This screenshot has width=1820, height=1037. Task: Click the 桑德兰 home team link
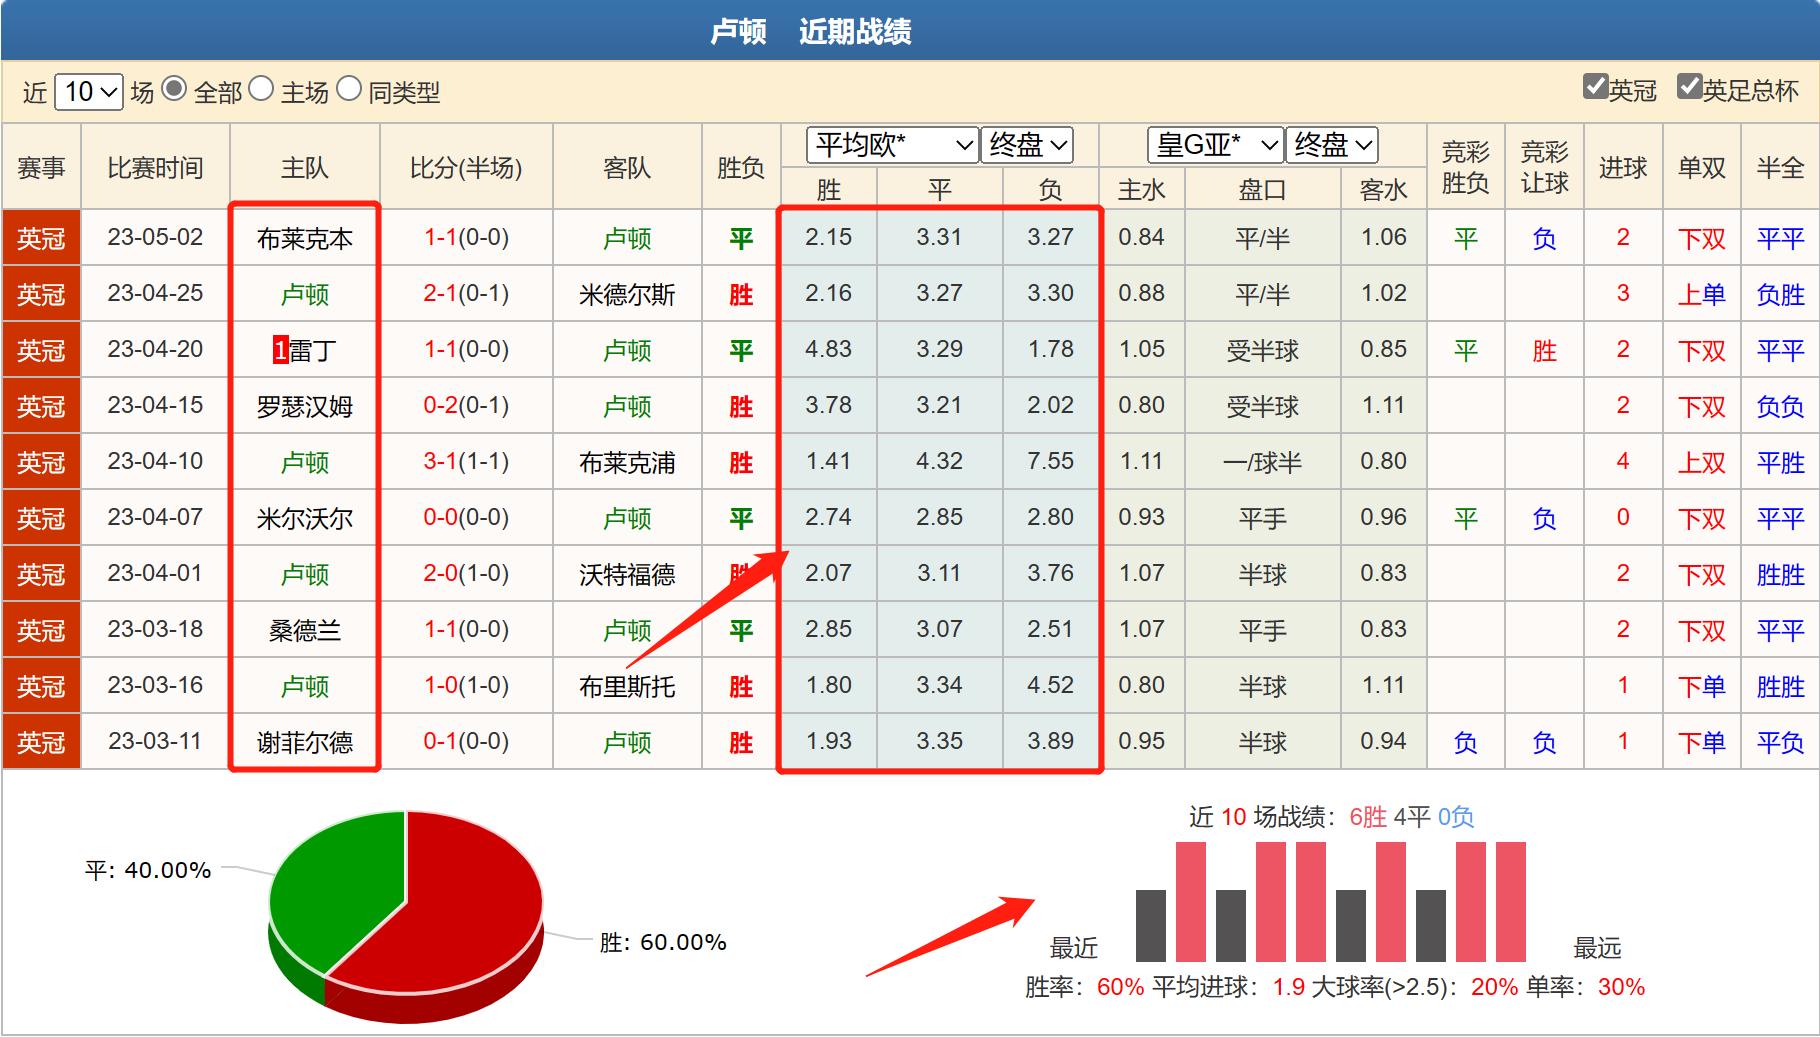[303, 629]
